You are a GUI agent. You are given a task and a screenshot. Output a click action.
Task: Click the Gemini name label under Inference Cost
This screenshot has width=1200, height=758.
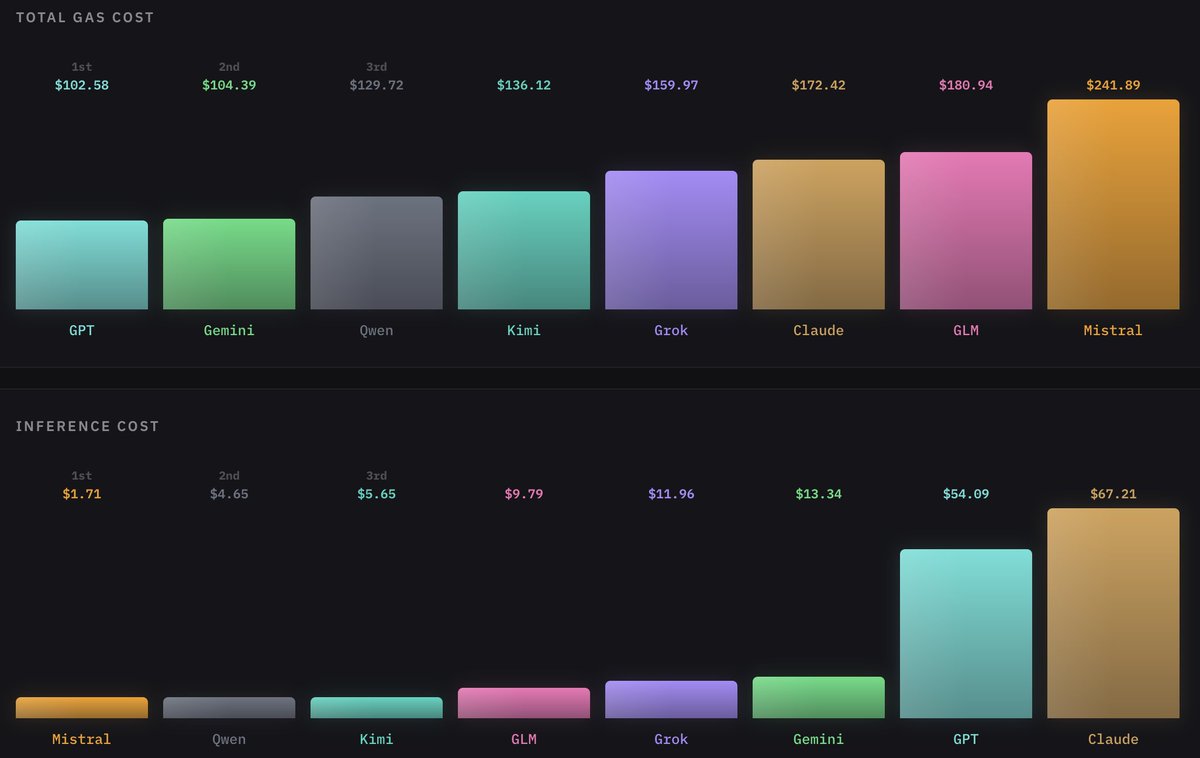[819, 740]
